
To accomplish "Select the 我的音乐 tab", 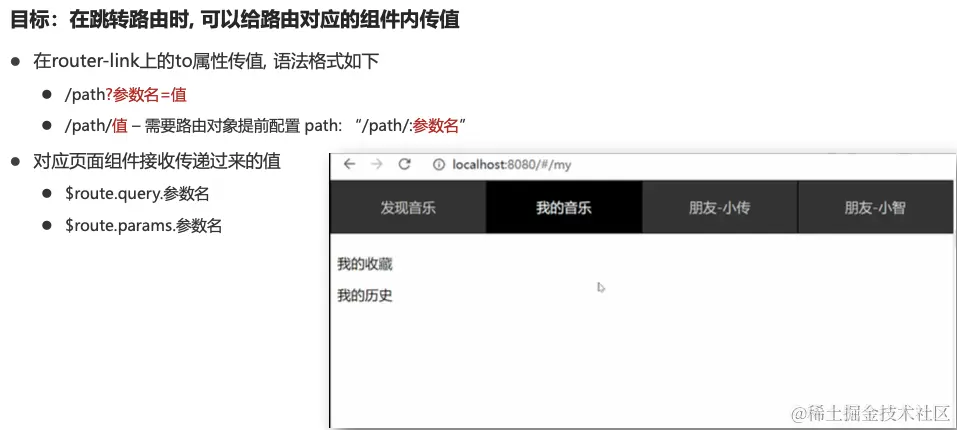I will (564, 207).
